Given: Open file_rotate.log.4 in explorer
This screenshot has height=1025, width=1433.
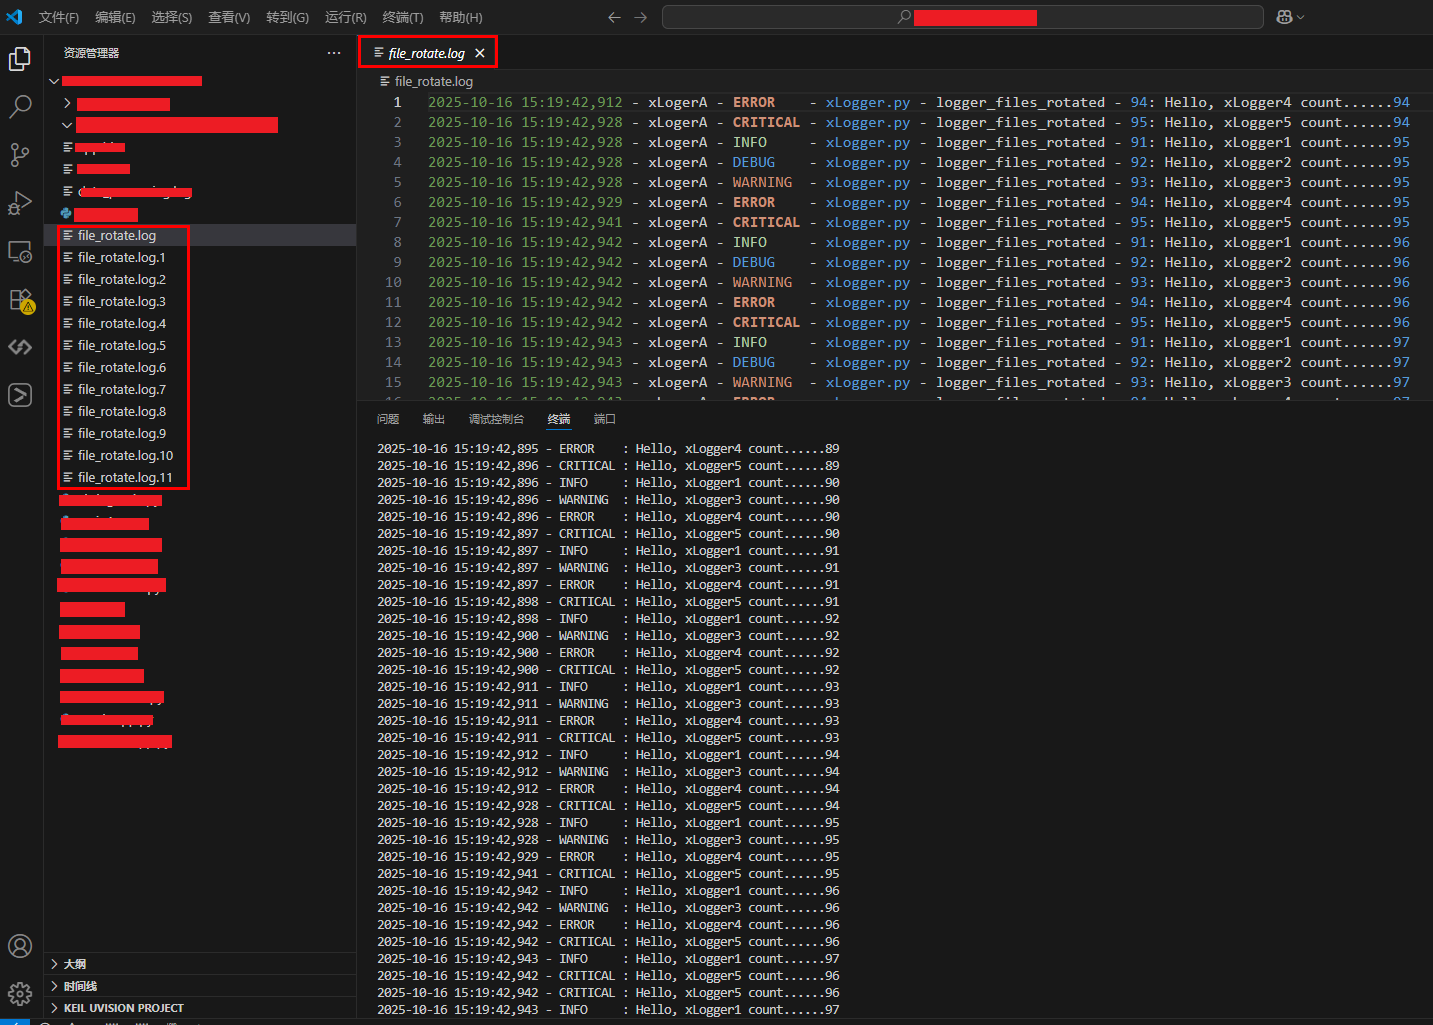Looking at the screenshot, I should (x=200, y=323).
